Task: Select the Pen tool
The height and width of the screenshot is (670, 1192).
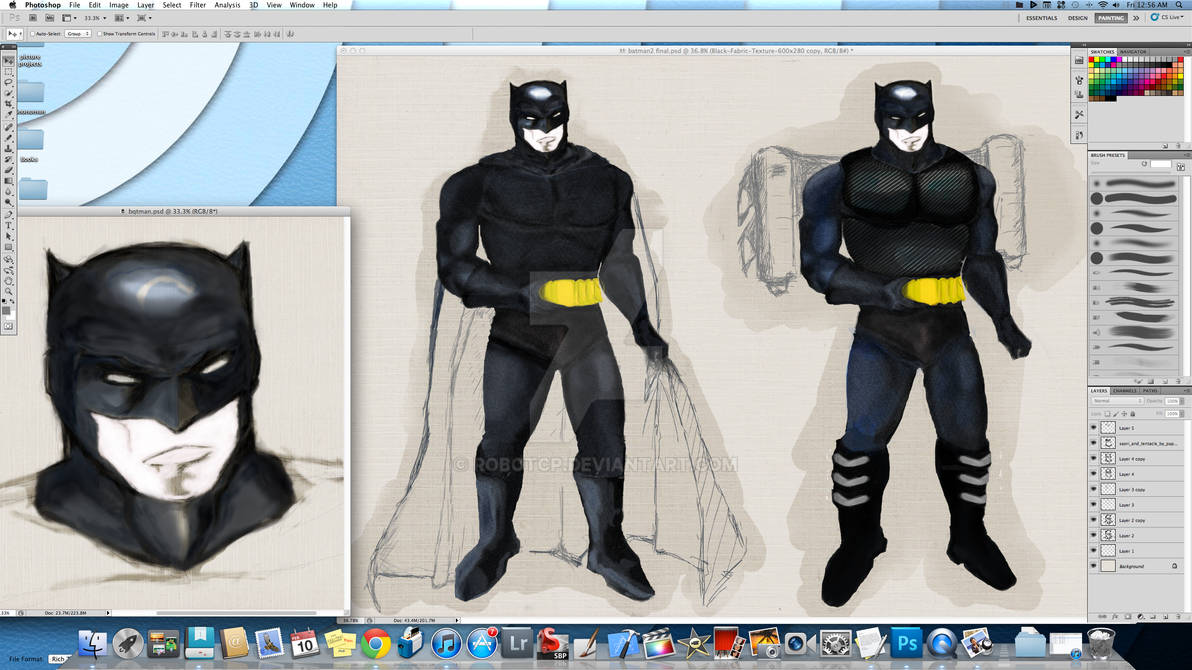Action: point(8,214)
